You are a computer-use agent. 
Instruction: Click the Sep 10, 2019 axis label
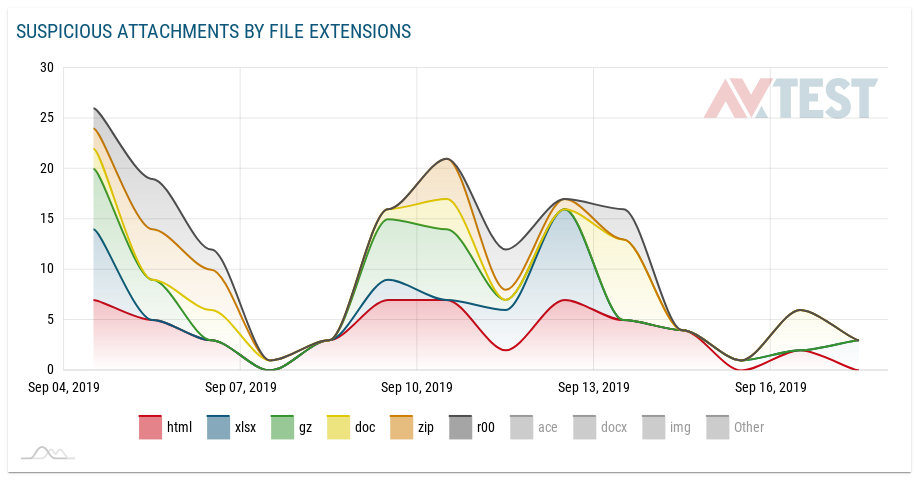(x=417, y=387)
